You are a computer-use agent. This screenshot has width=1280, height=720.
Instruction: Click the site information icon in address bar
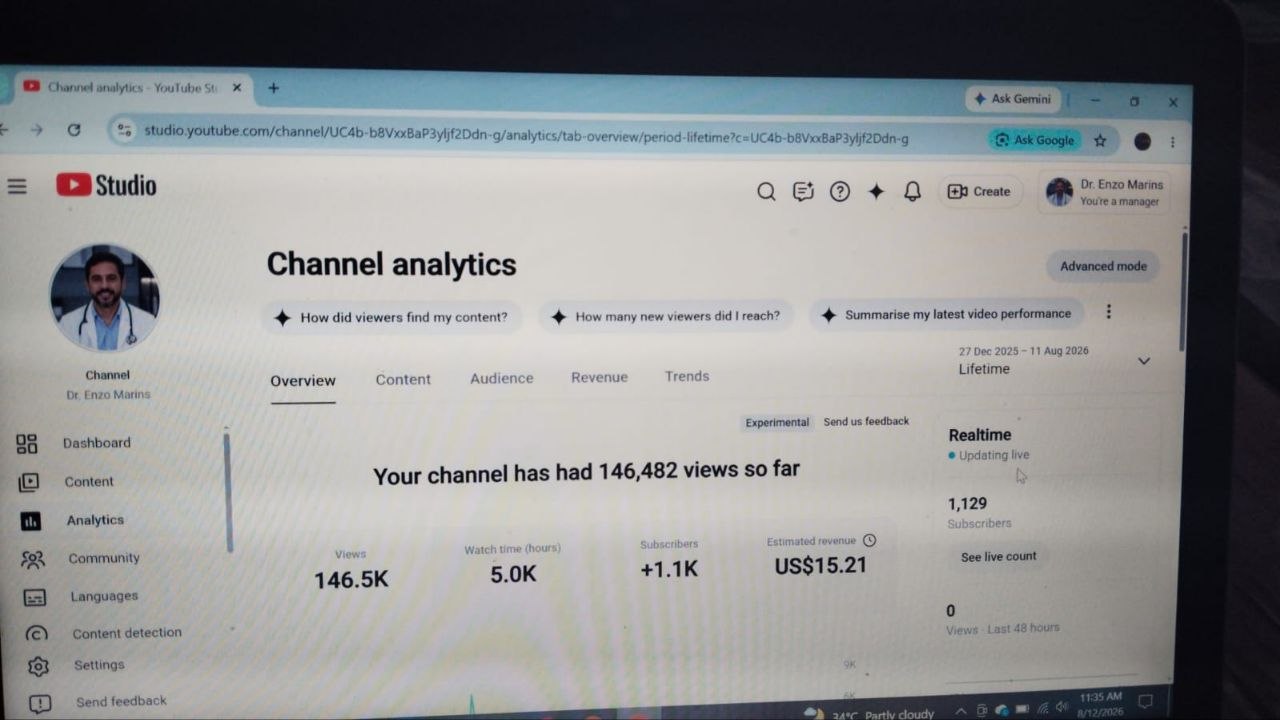(124, 130)
